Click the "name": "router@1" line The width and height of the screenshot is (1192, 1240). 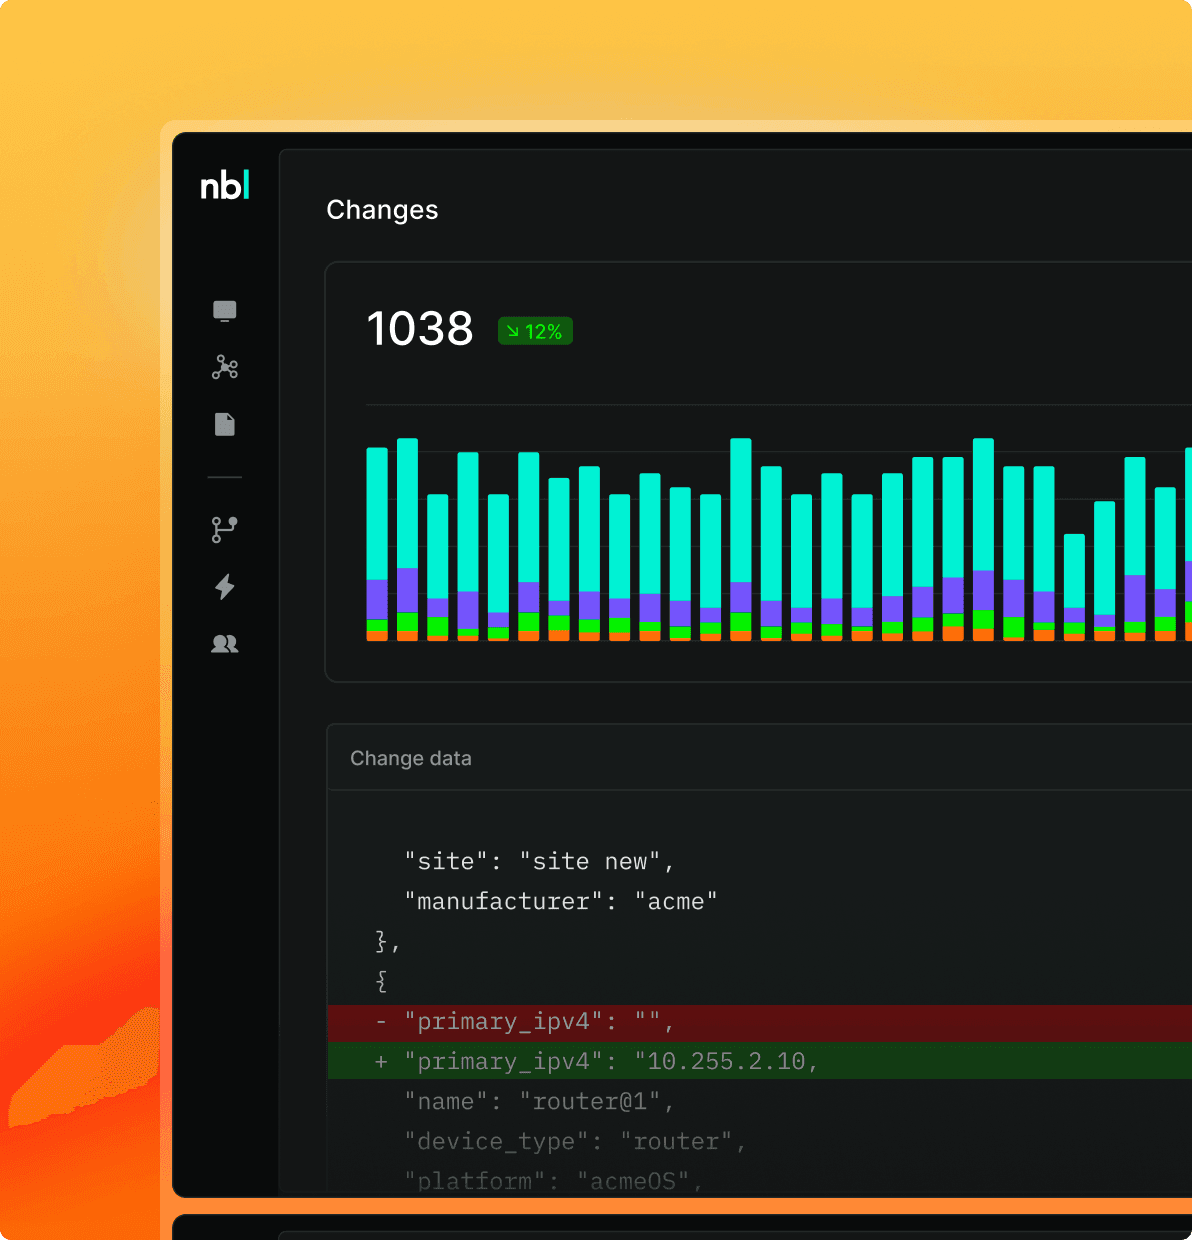click(x=539, y=1101)
